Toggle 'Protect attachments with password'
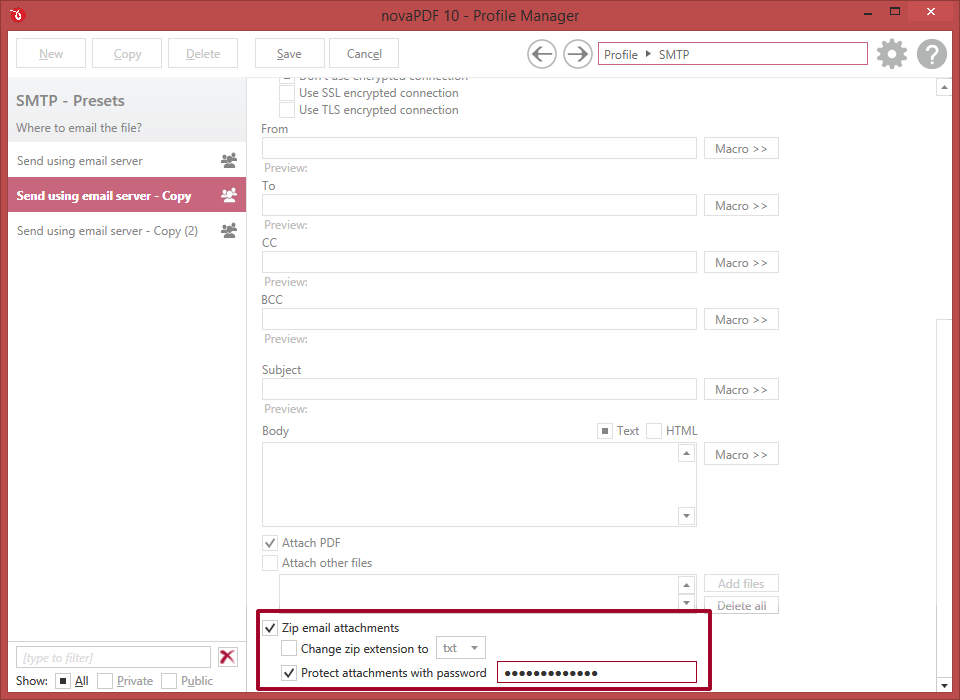This screenshot has width=960, height=700. coord(288,672)
